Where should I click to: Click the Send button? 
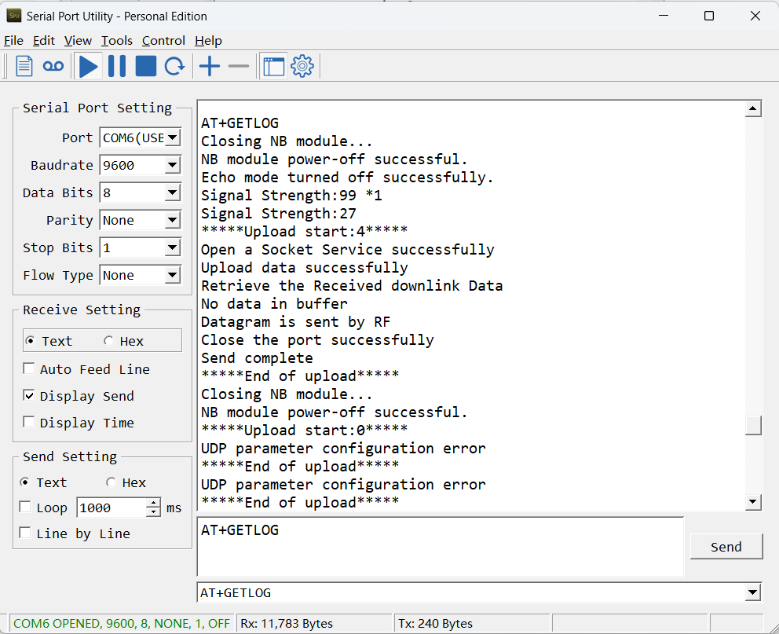click(726, 547)
